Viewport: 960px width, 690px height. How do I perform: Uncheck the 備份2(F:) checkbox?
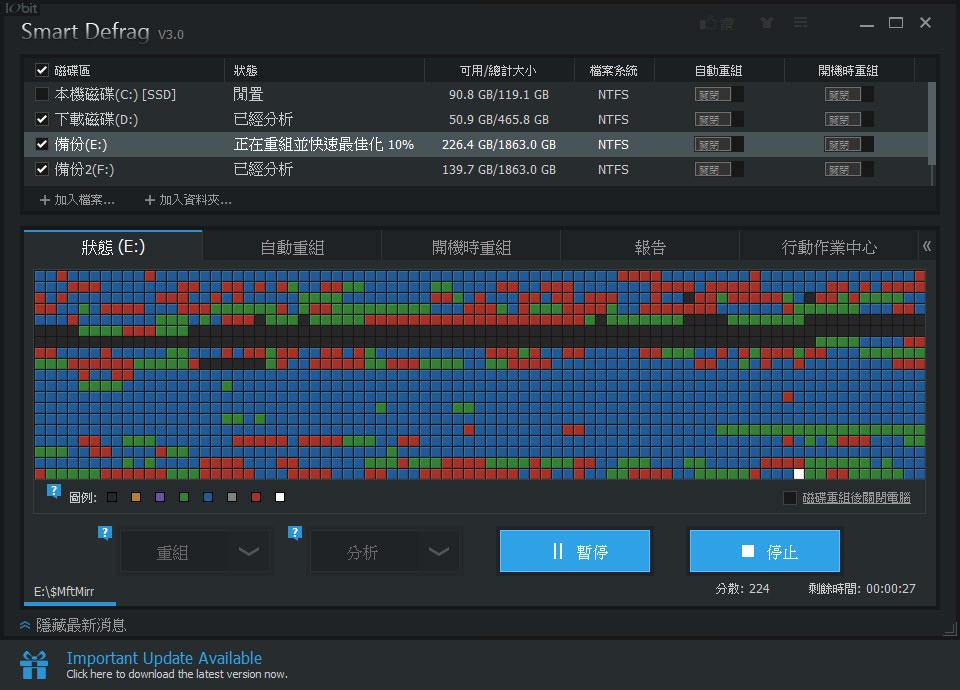click(x=42, y=170)
